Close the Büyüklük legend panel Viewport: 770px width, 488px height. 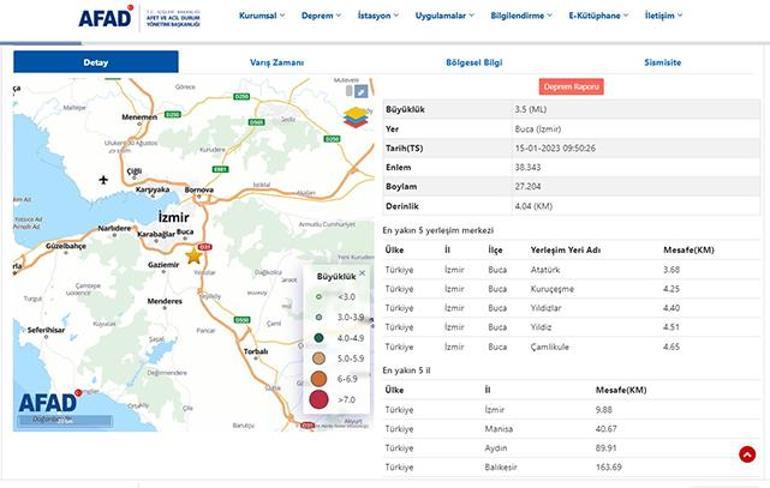(x=362, y=273)
